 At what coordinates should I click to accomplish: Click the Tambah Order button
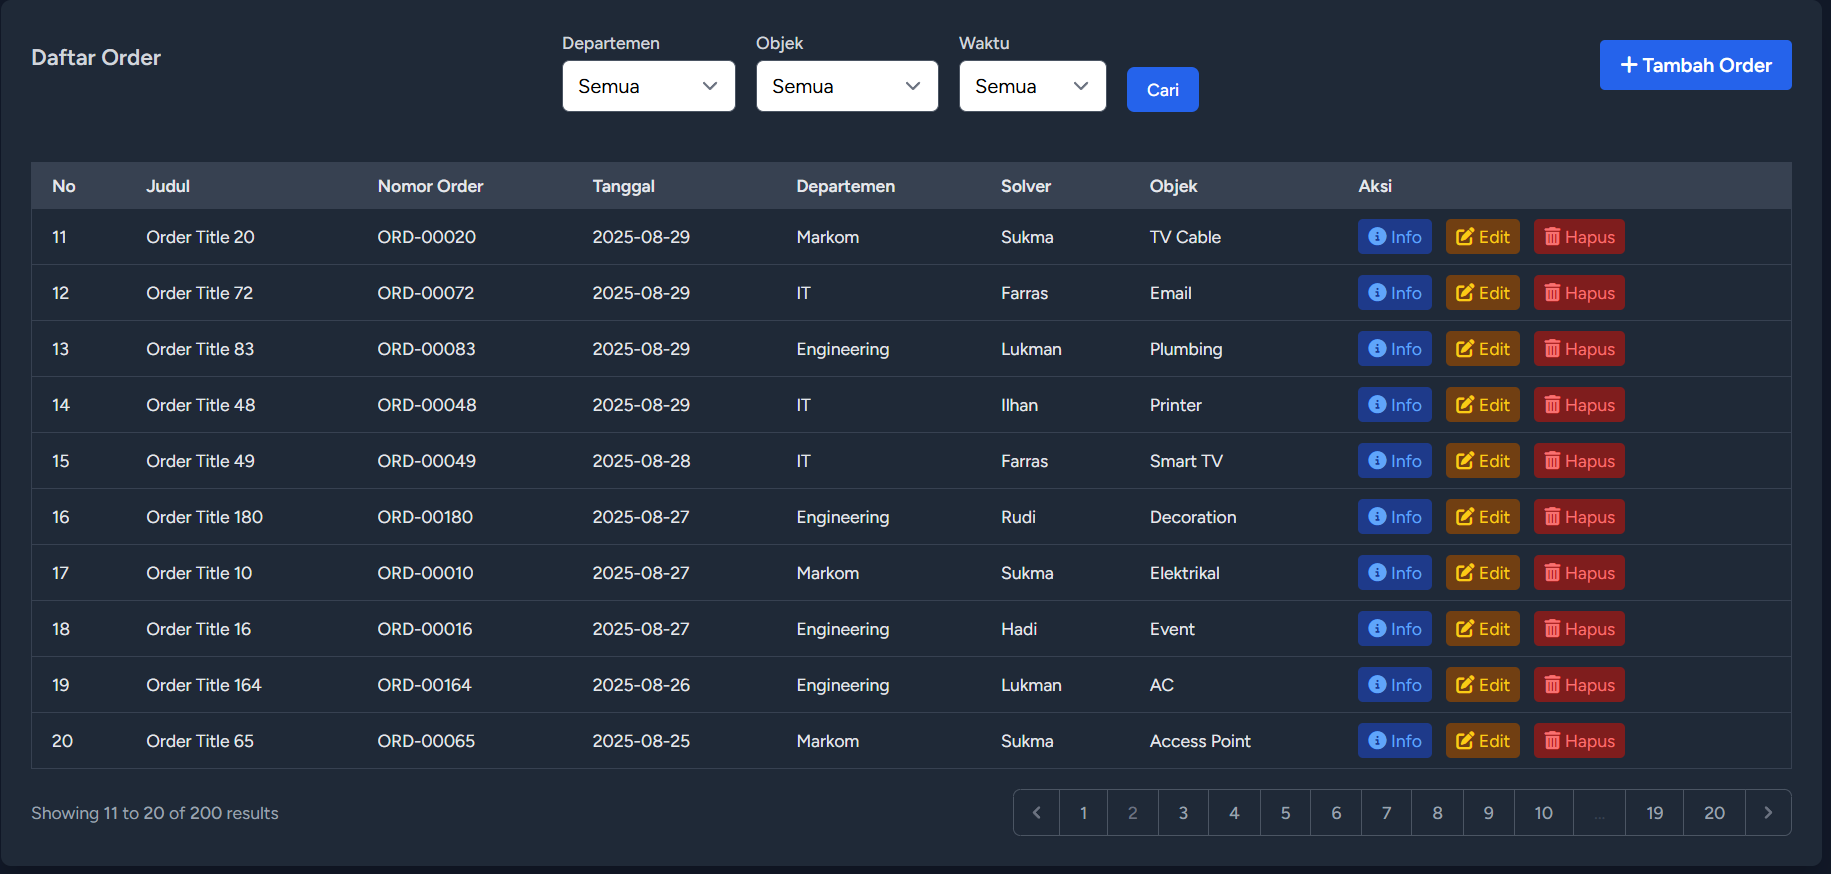[x=1695, y=65]
